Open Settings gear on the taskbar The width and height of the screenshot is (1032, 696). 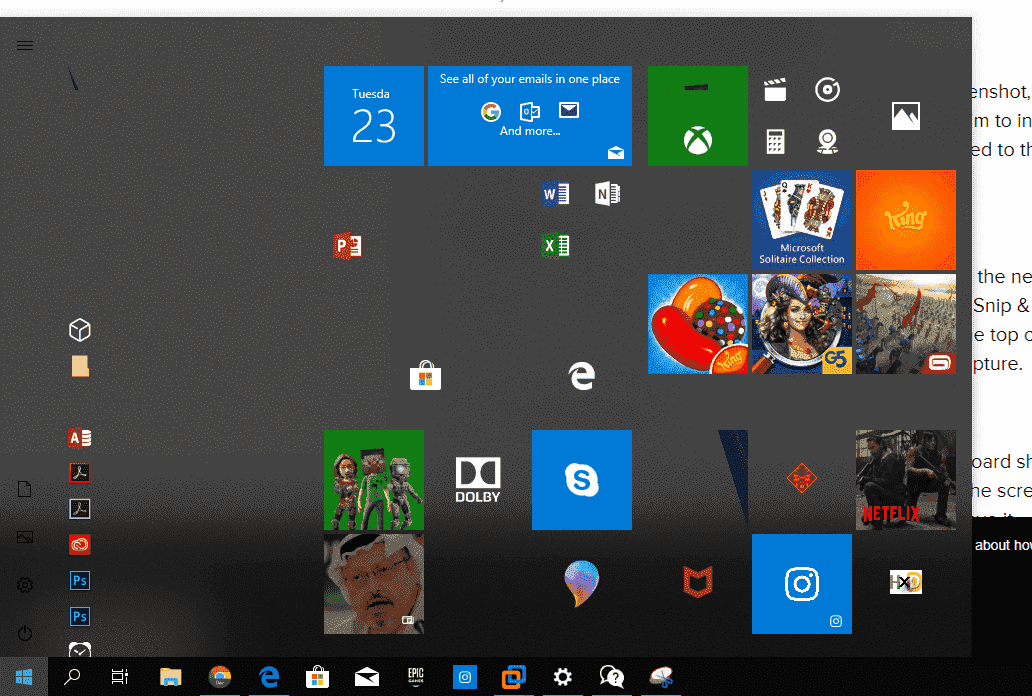[563, 676]
